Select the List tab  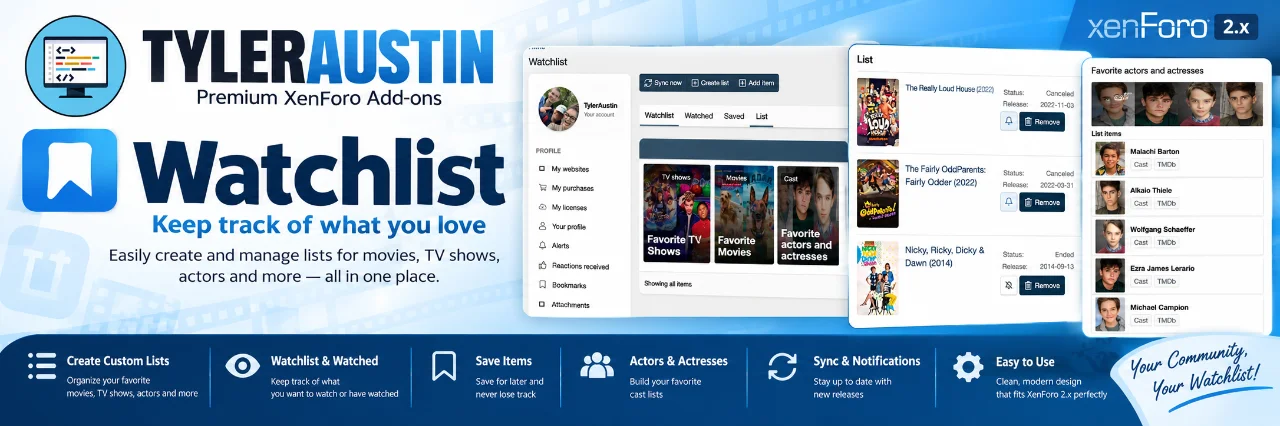click(761, 116)
